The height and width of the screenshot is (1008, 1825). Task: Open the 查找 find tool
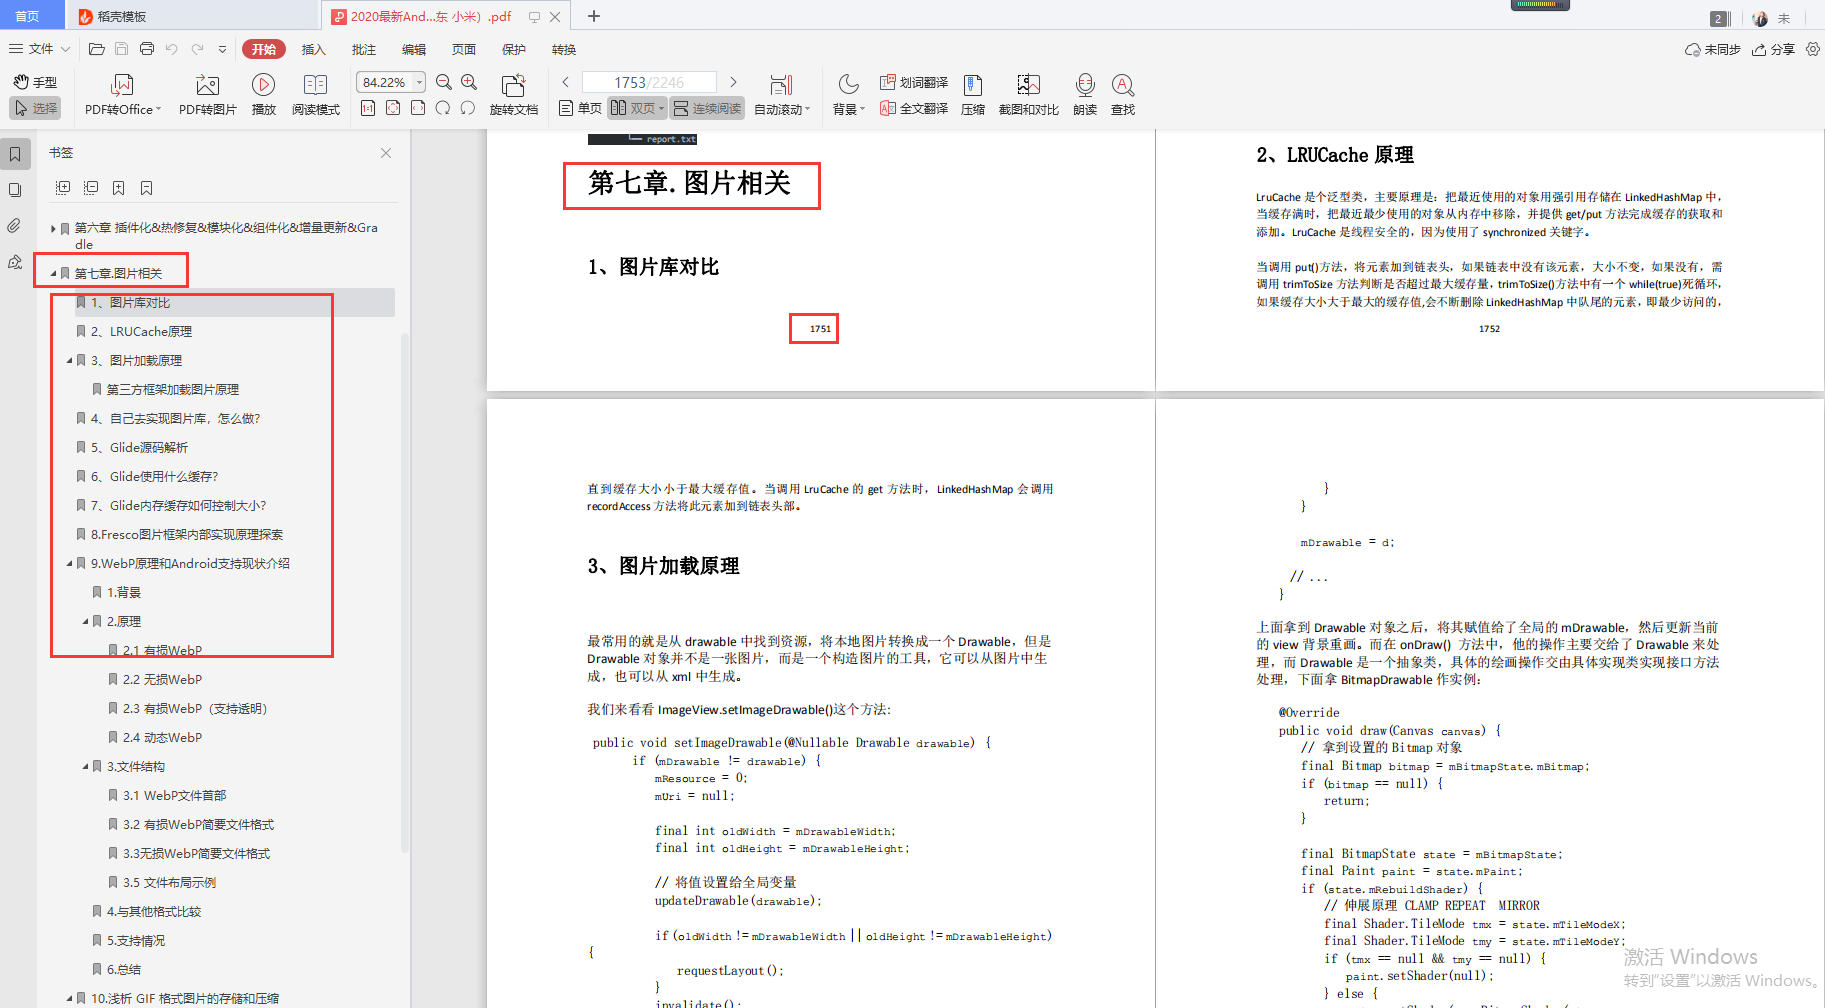(1123, 95)
